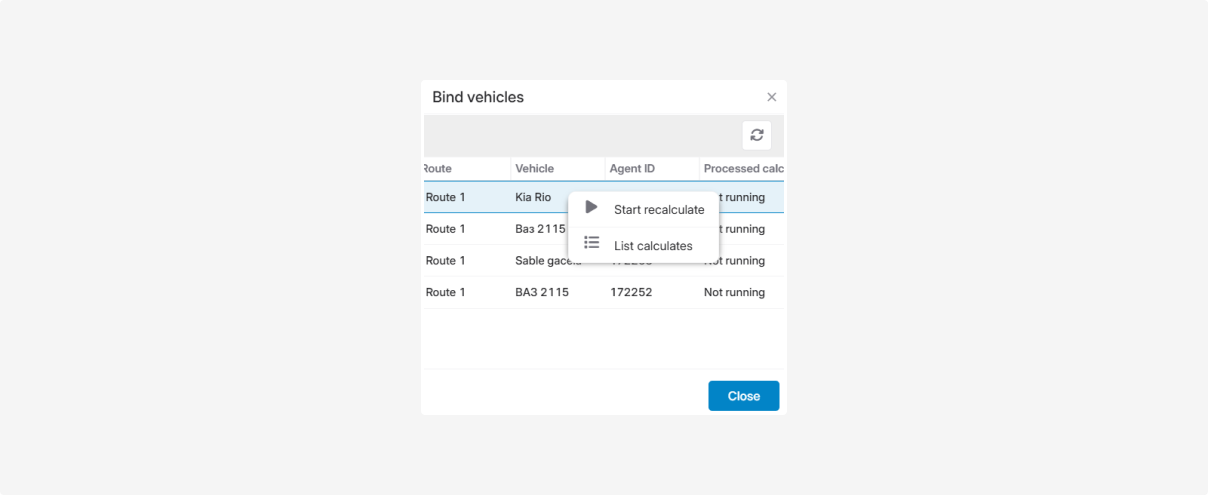The height and width of the screenshot is (495, 1208).
Task: Click the list icon beside List calculates
Action: coord(591,243)
